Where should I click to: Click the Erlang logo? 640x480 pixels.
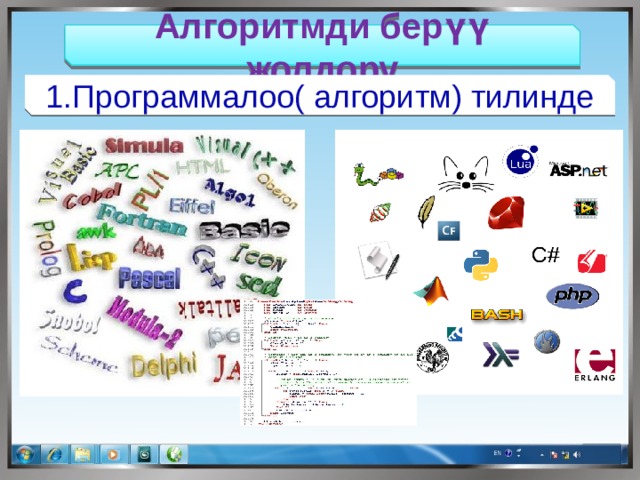pyautogui.click(x=595, y=365)
